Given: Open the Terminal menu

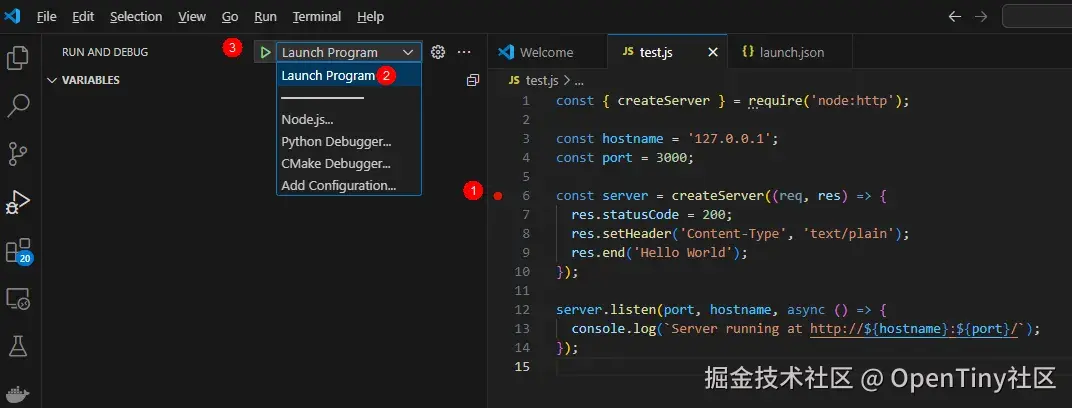Looking at the screenshot, I should [317, 16].
